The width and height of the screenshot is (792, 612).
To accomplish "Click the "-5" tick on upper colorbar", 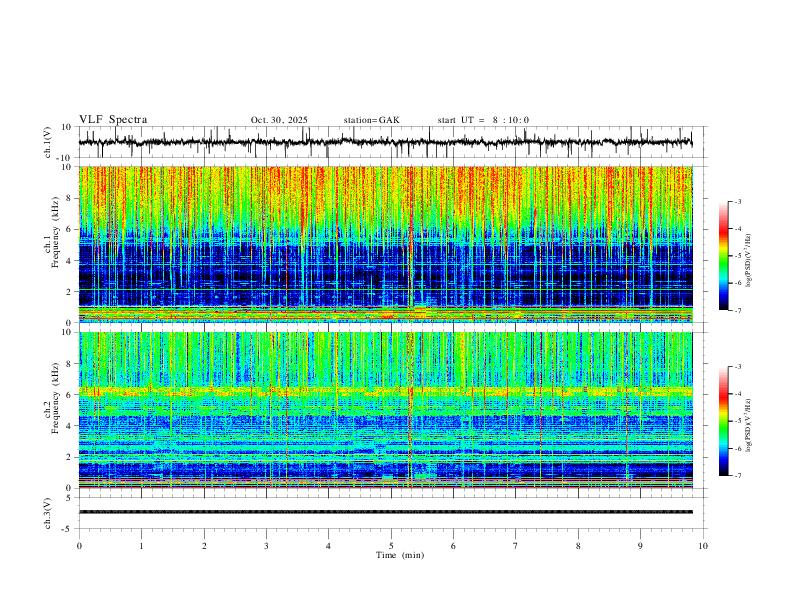I will (x=737, y=256).
